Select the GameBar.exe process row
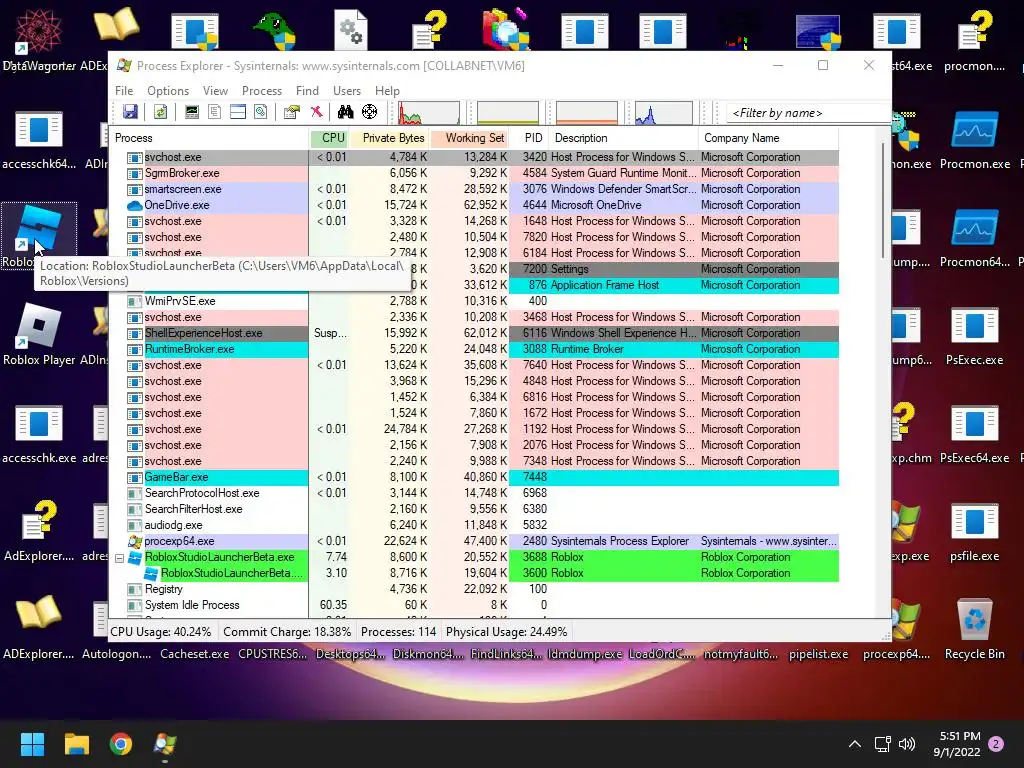 click(474, 477)
